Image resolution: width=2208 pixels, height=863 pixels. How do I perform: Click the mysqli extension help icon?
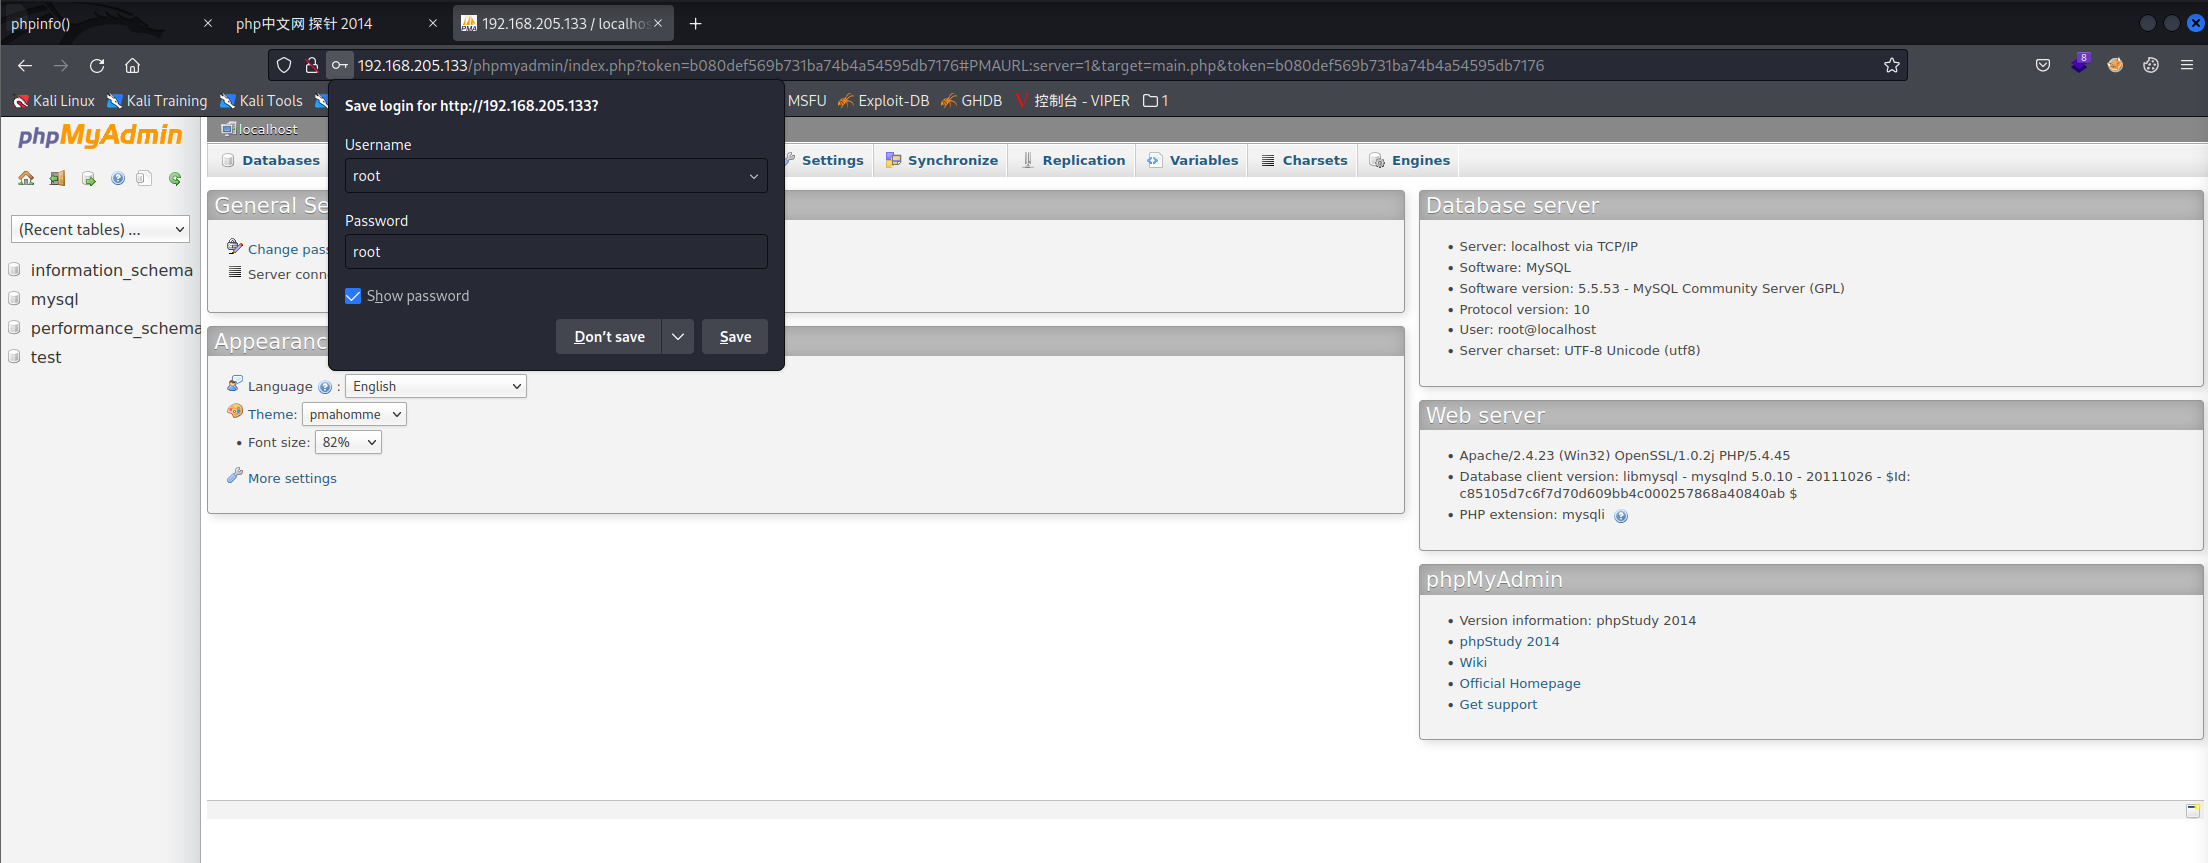1621,516
